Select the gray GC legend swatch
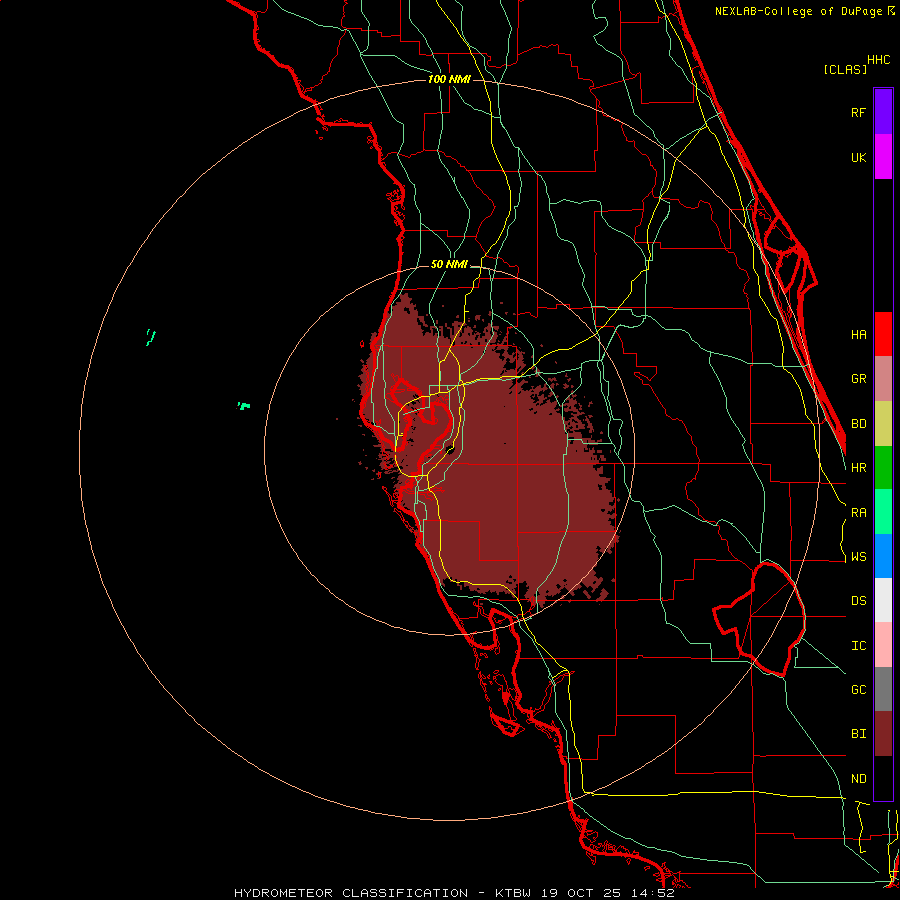This screenshot has width=900, height=900. [883, 689]
